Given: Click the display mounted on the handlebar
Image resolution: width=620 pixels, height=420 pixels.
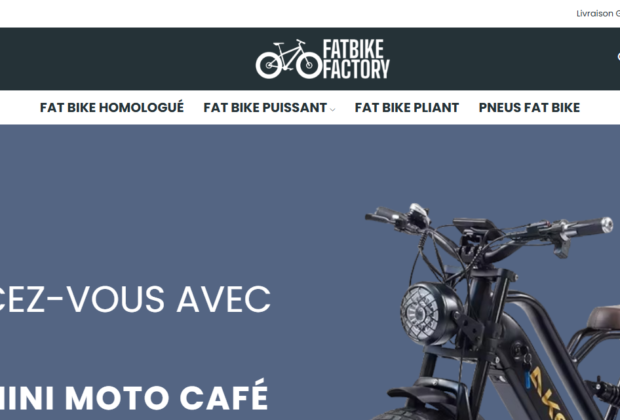Looking at the screenshot, I should tap(476, 226).
